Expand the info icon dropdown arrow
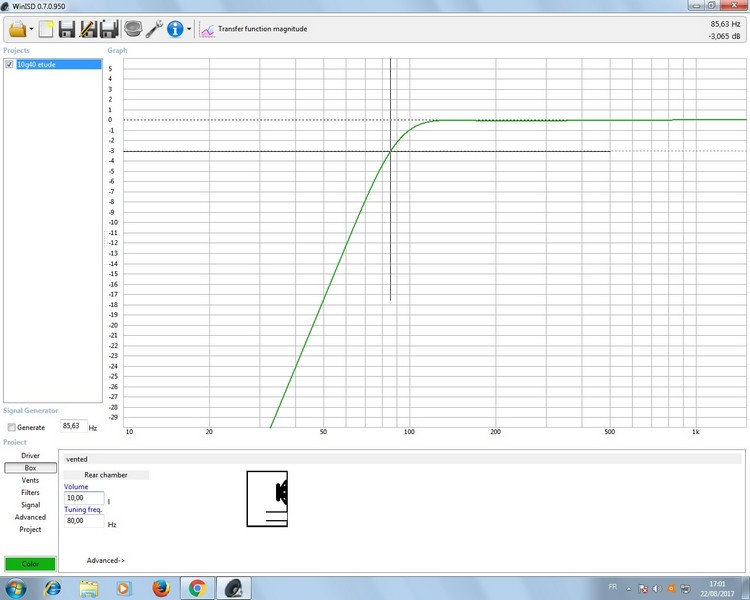The image size is (750, 600). point(189,29)
